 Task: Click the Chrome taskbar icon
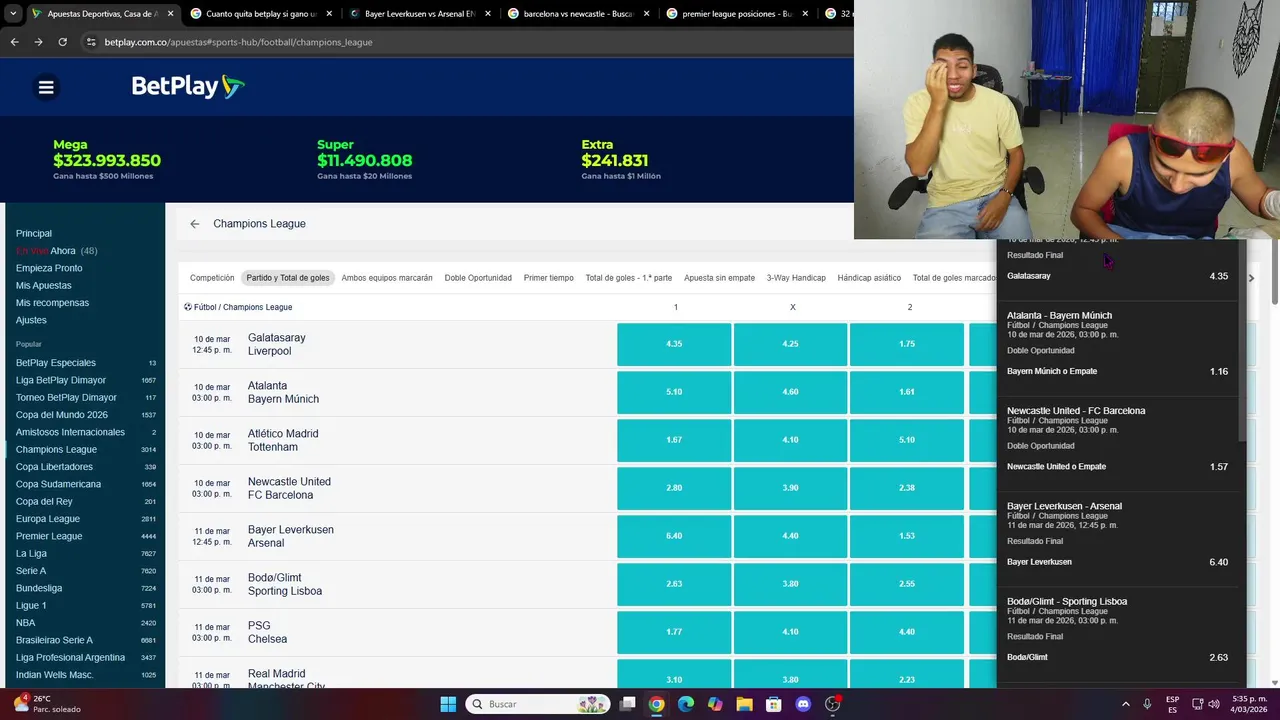pyautogui.click(x=656, y=704)
